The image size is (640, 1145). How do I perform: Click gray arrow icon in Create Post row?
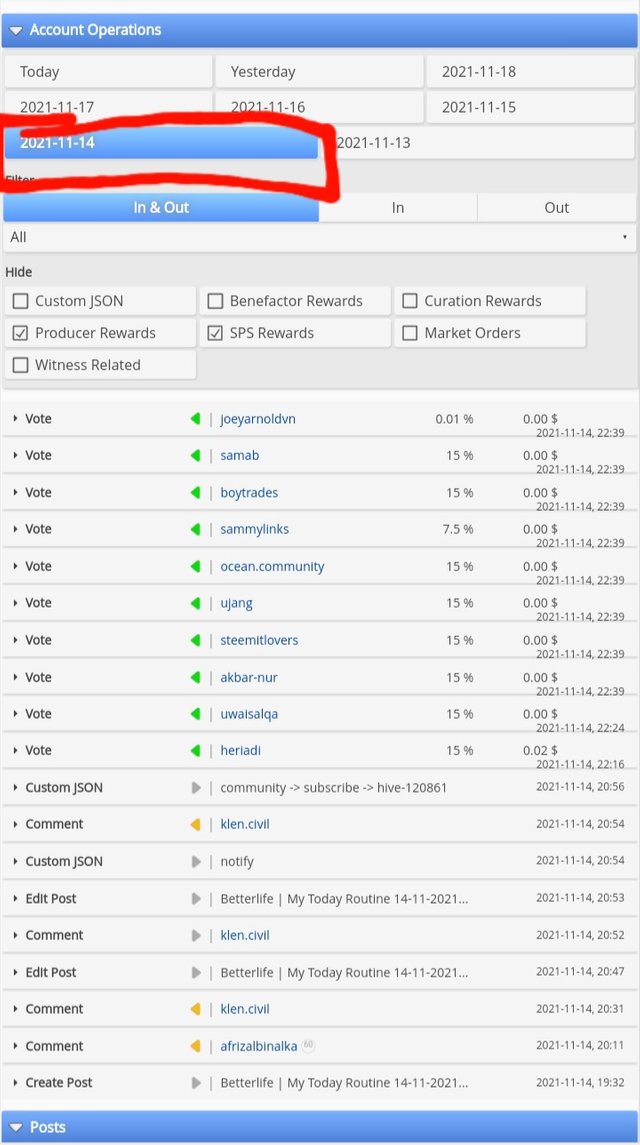[x=196, y=1083]
